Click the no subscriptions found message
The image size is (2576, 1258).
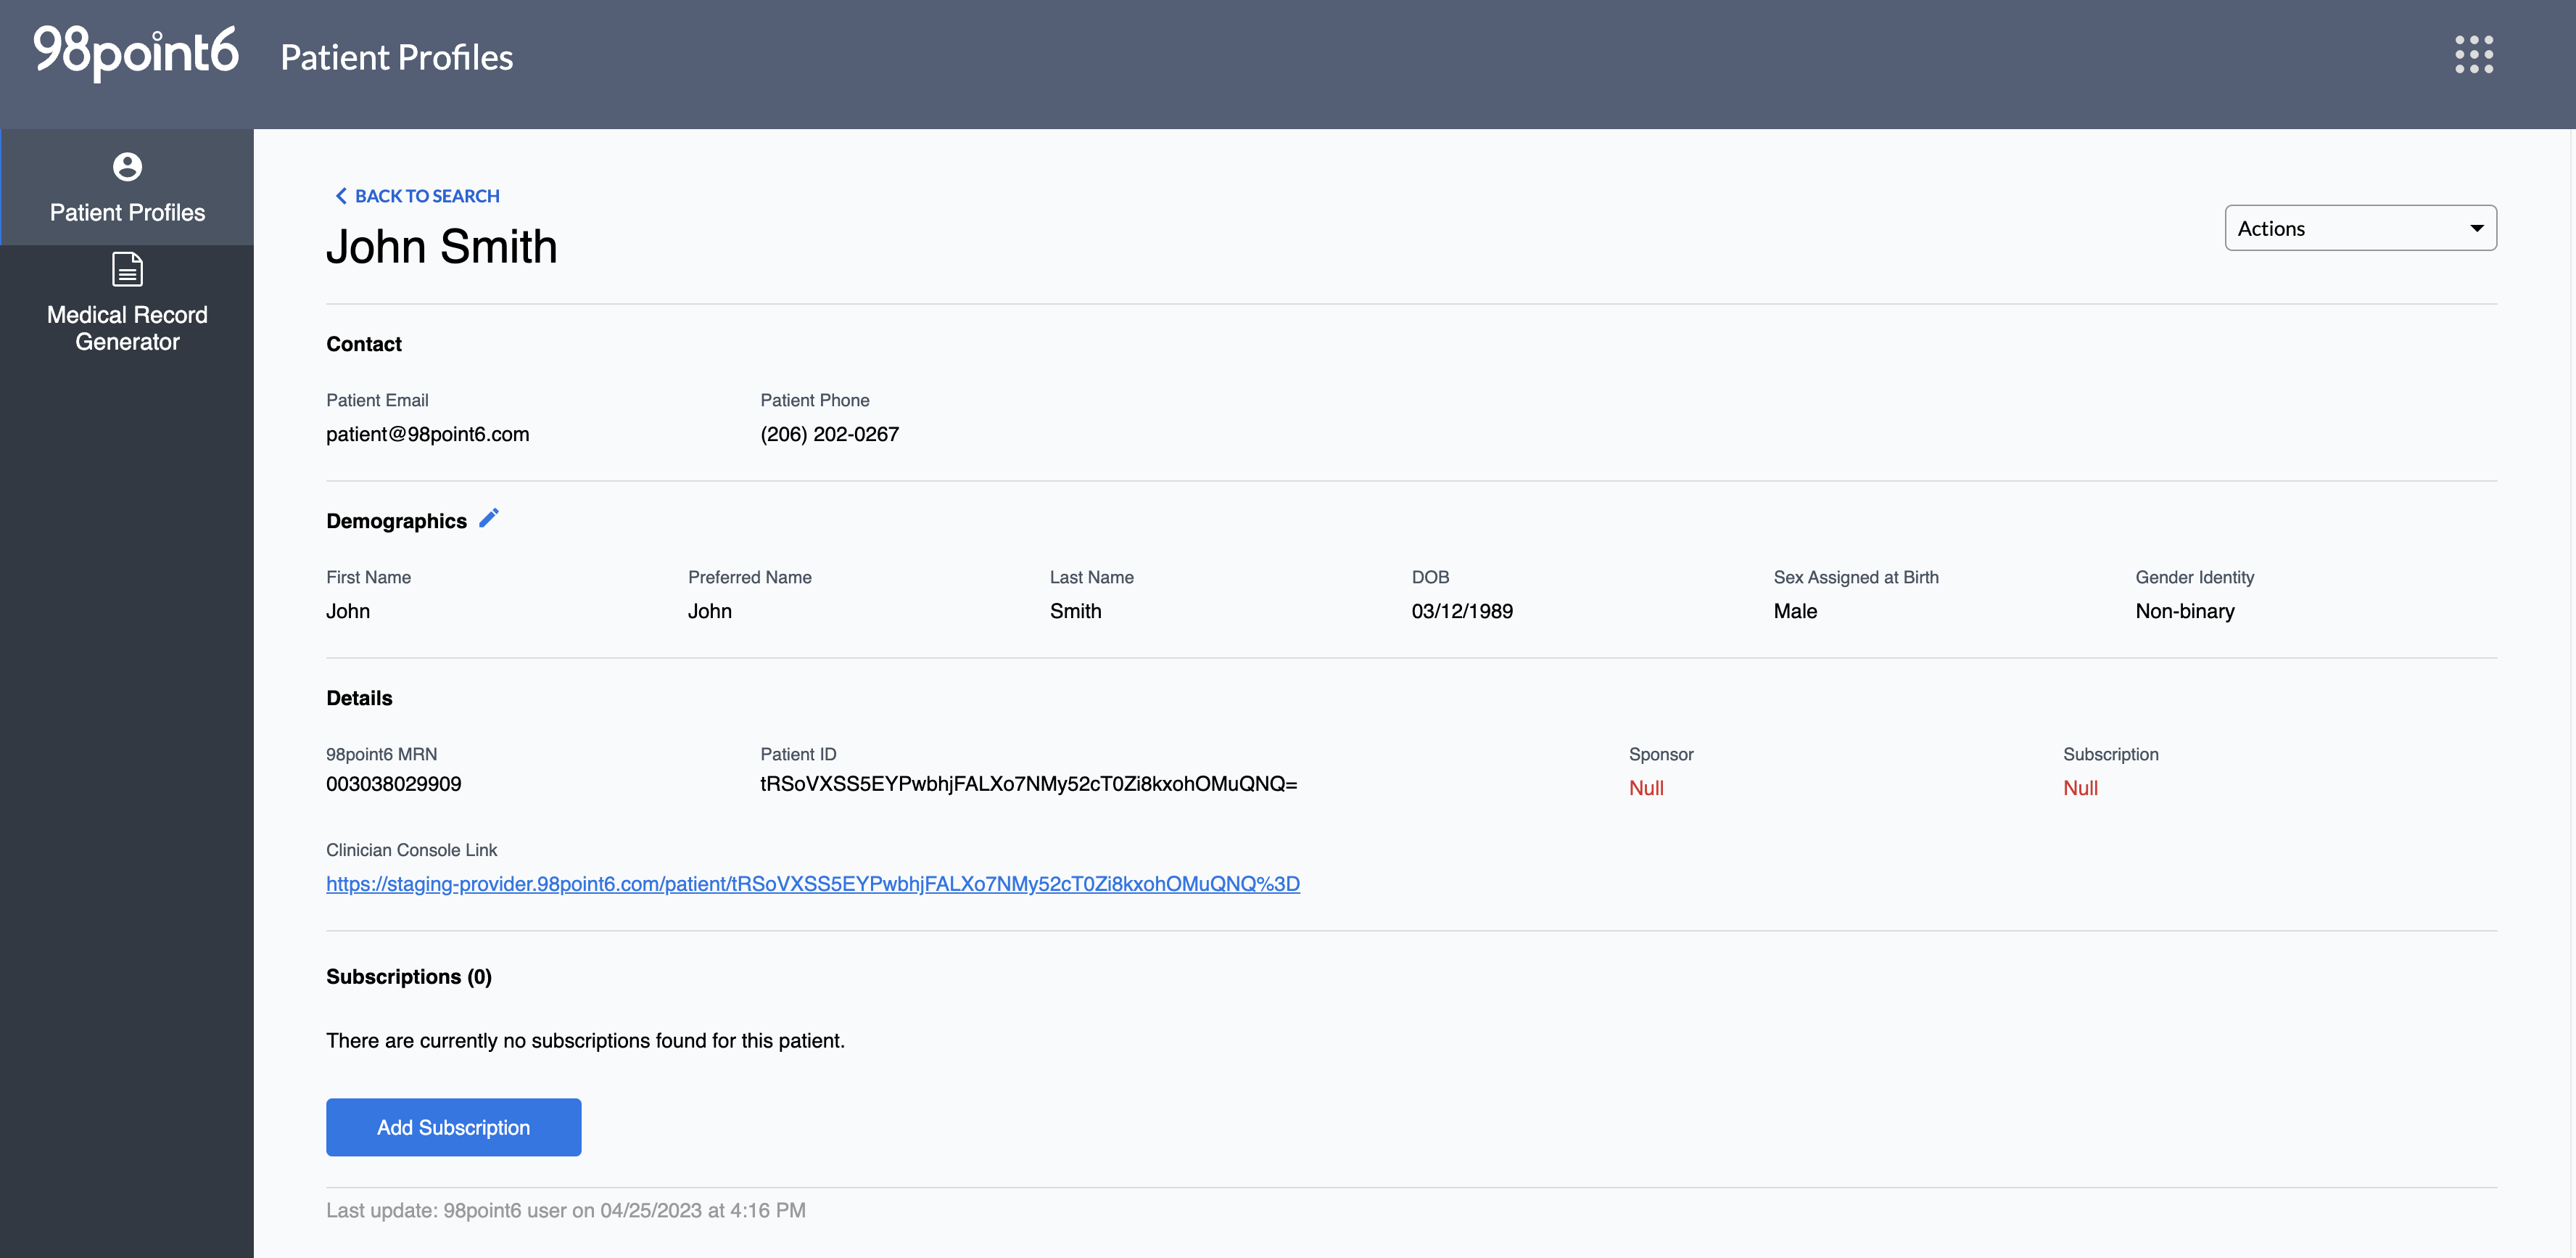(x=585, y=1041)
